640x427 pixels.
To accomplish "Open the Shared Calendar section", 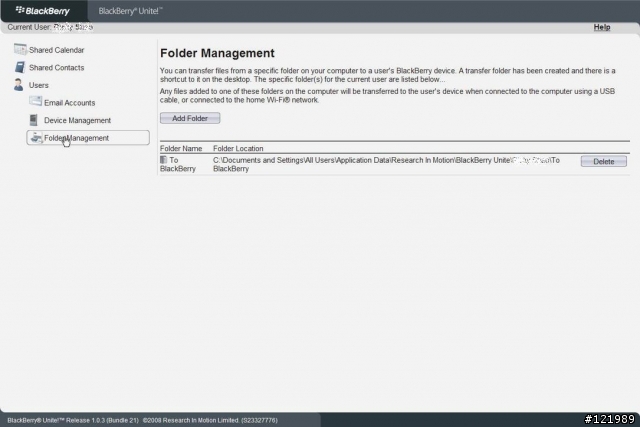I will tap(56, 50).
